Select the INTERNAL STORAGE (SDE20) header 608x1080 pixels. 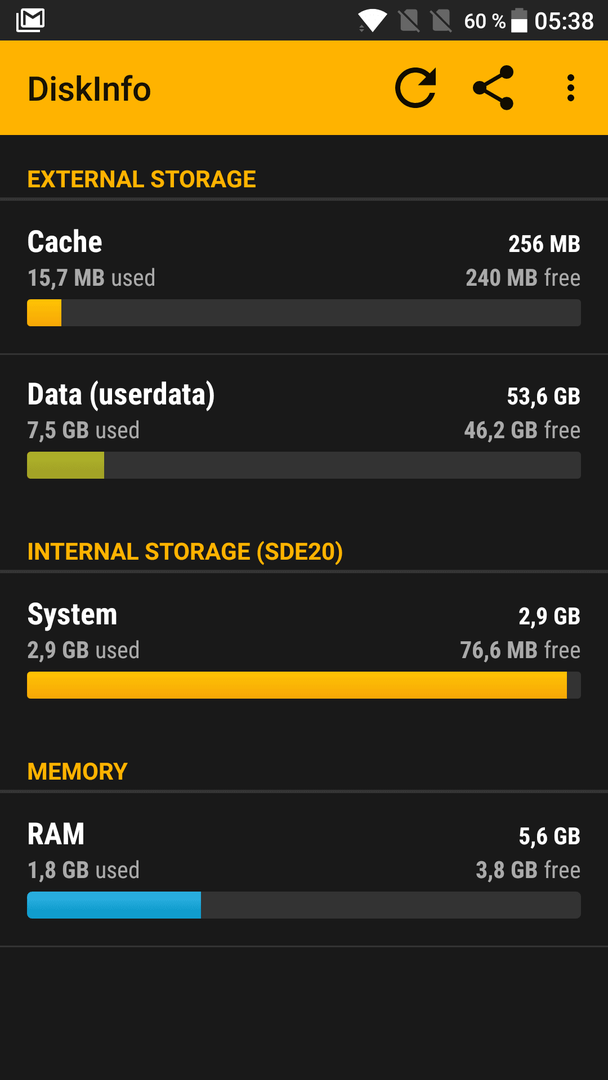pyautogui.click(x=185, y=552)
